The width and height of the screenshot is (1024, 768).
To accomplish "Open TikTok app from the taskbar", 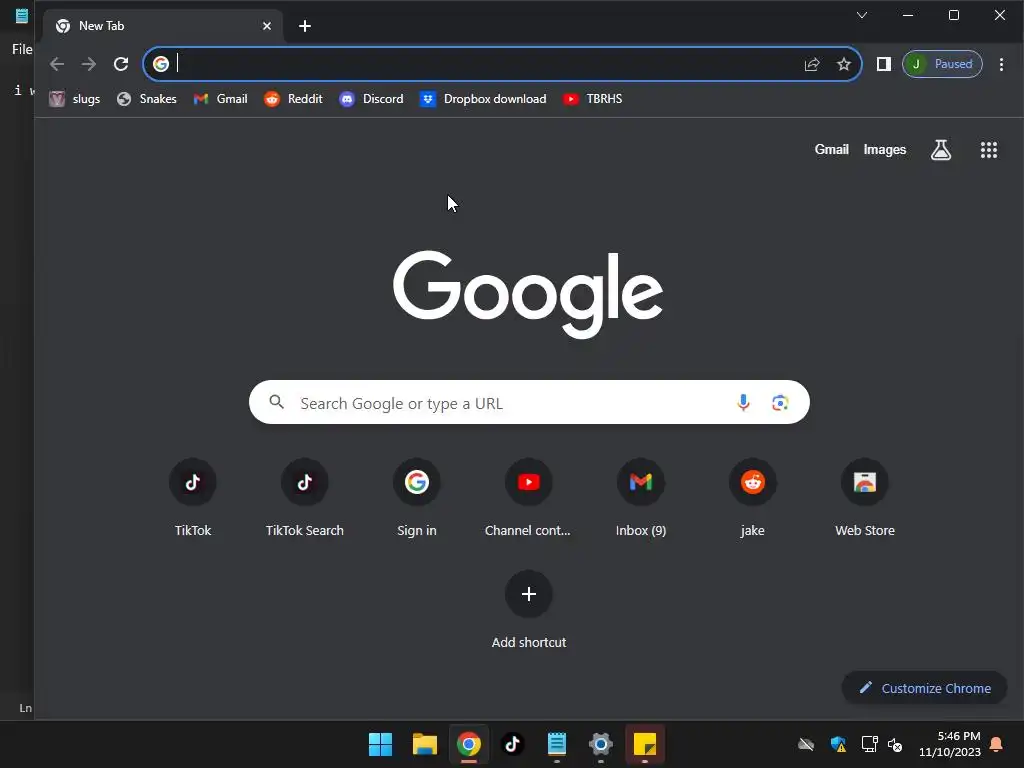I will coord(512,744).
